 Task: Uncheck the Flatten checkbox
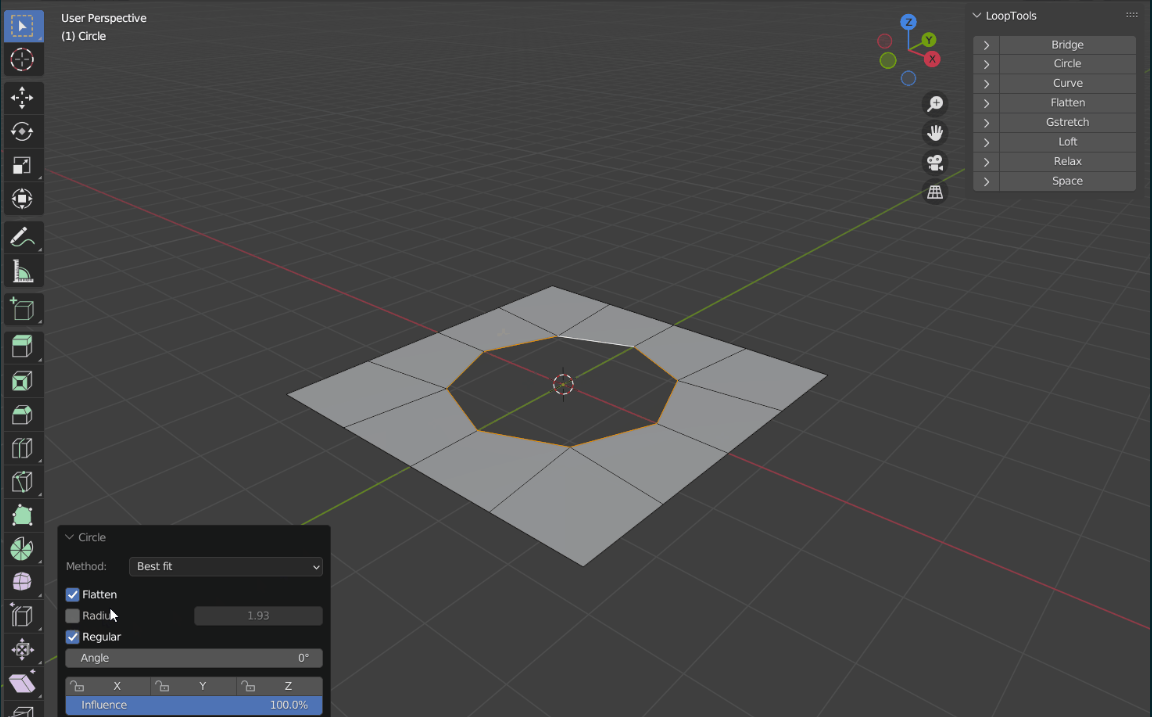click(73, 594)
